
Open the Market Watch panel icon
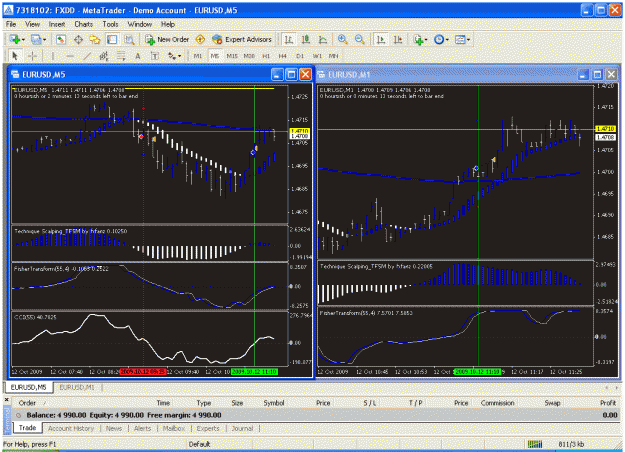pos(61,39)
